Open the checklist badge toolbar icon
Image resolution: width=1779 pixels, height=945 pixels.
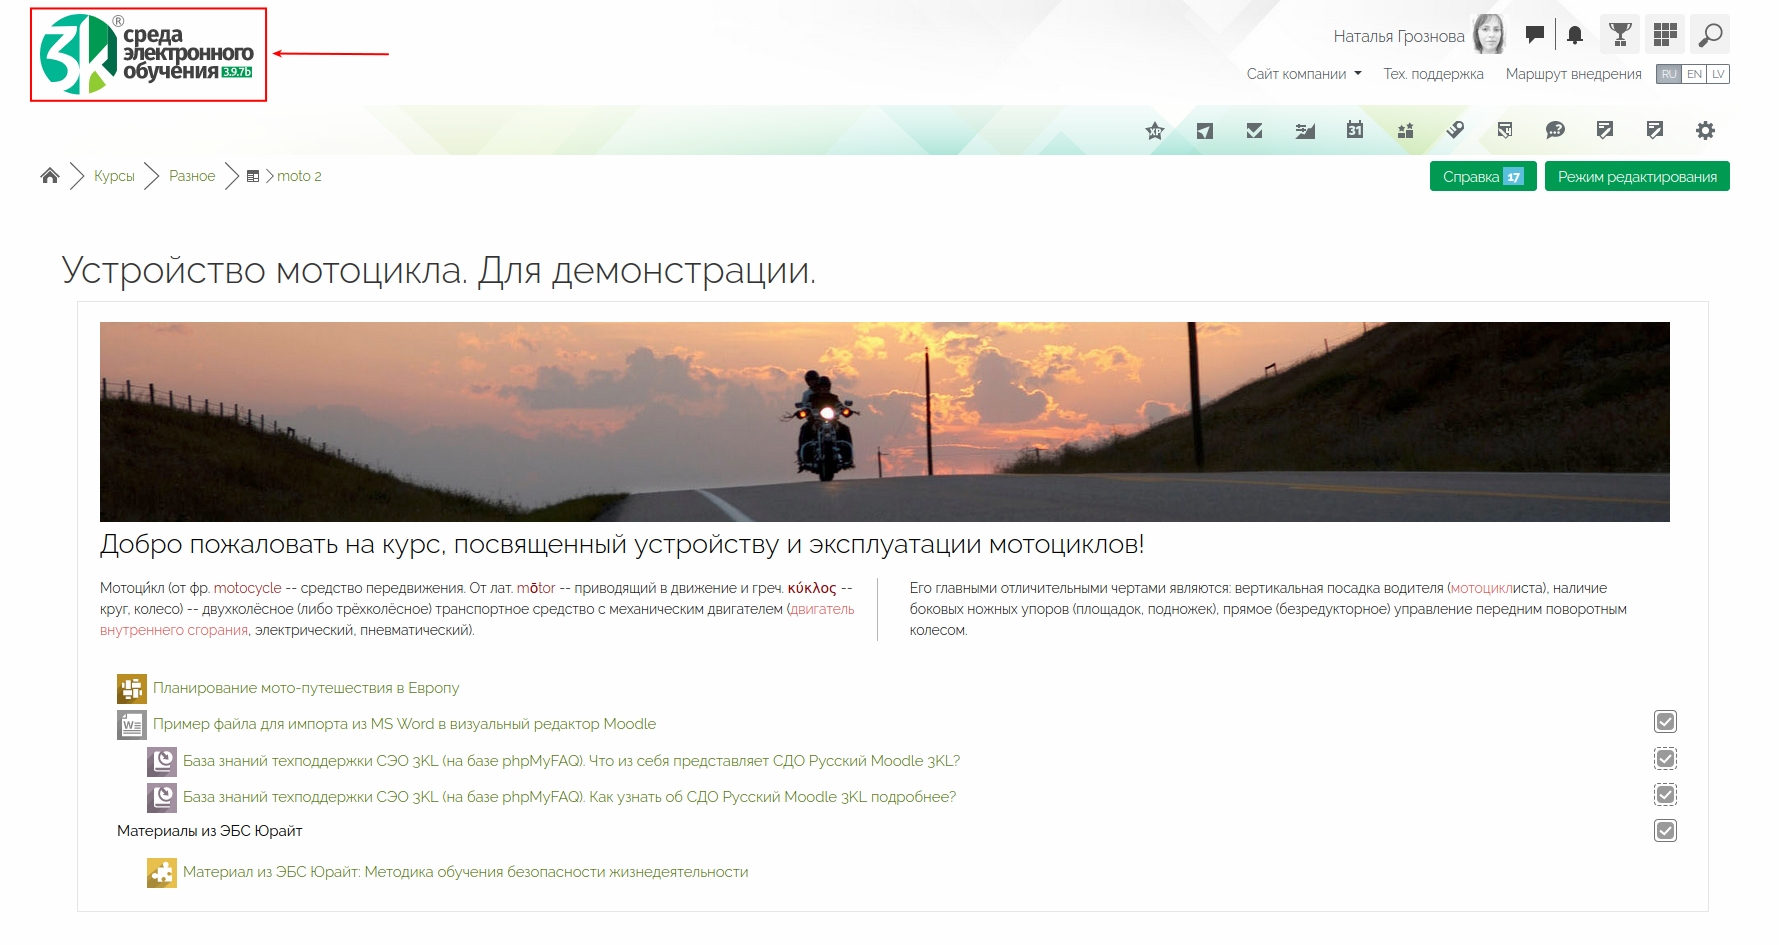tap(1505, 130)
